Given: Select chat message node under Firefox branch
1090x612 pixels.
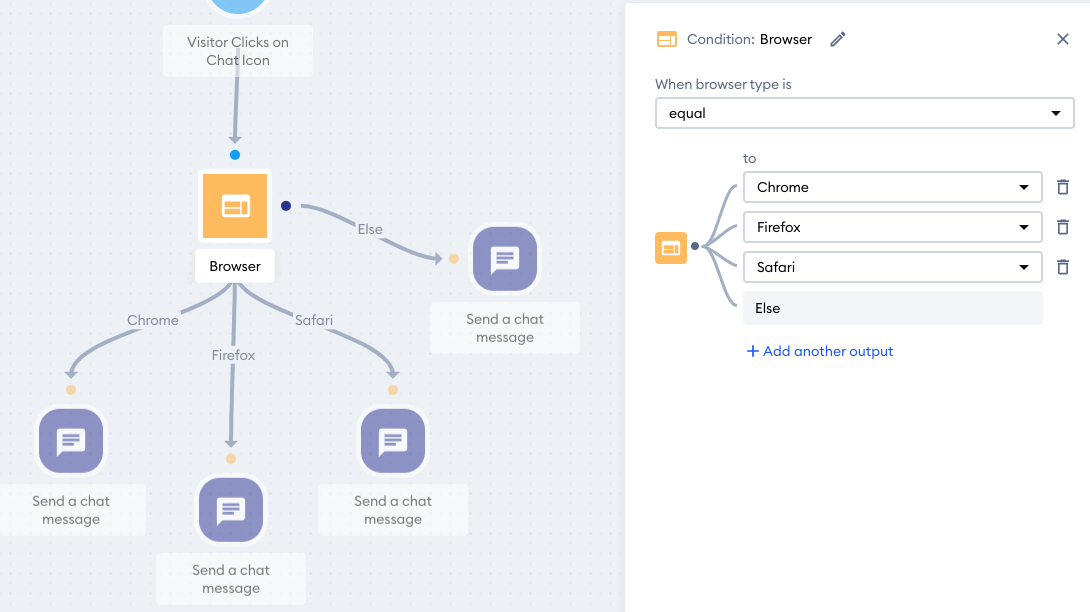Looking at the screenshot, I should click(231, 510).
